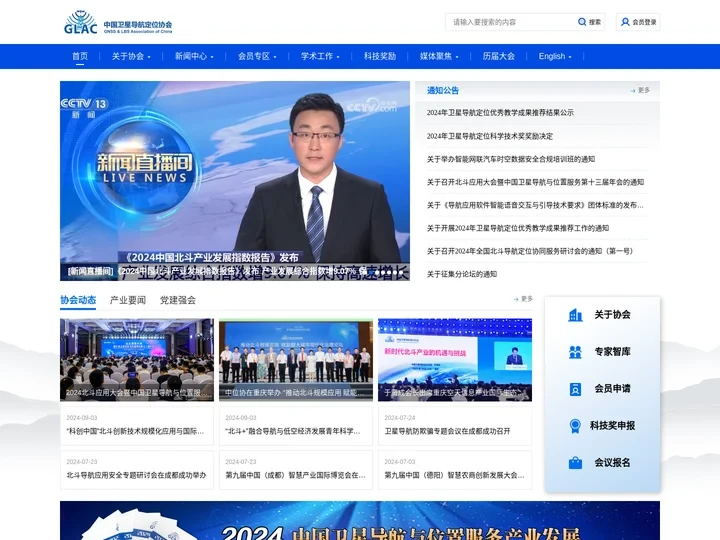
Task: Click the briefcase icon next to 会议报名
Action: [575, 463]
